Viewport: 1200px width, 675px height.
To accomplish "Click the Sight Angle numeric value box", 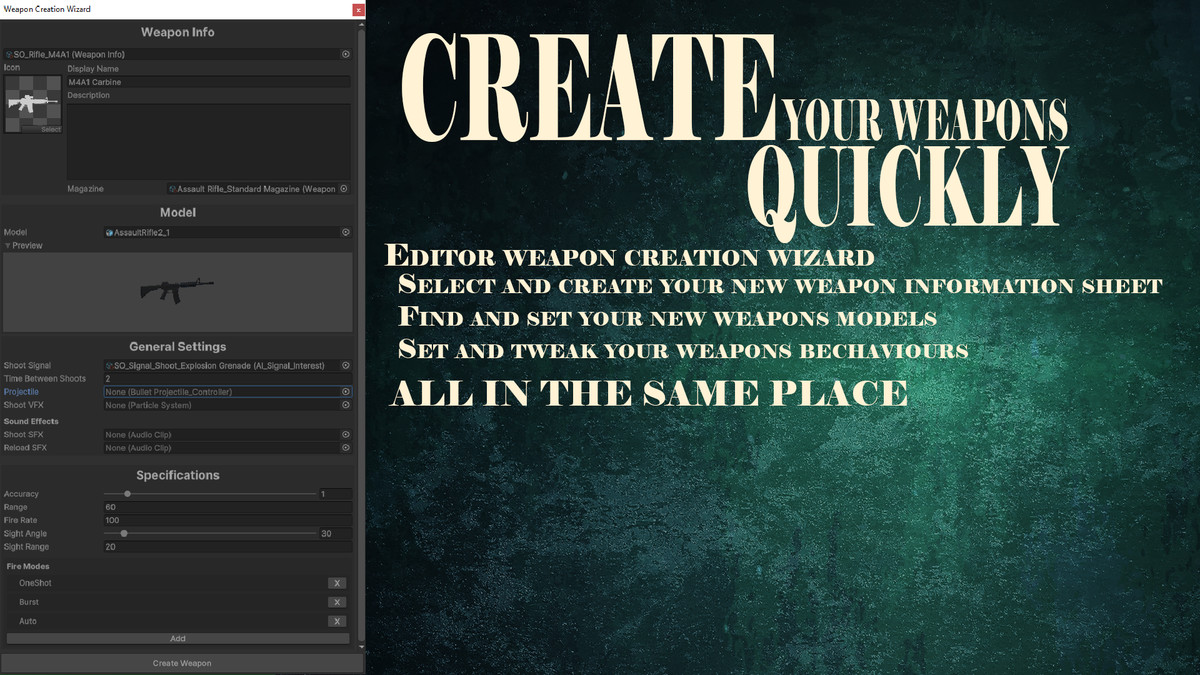I will 336,534.
